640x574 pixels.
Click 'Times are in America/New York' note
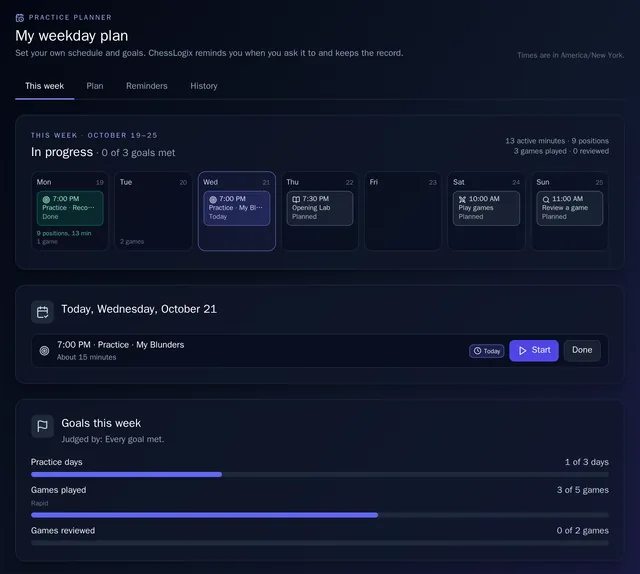(x=571, y=55)
